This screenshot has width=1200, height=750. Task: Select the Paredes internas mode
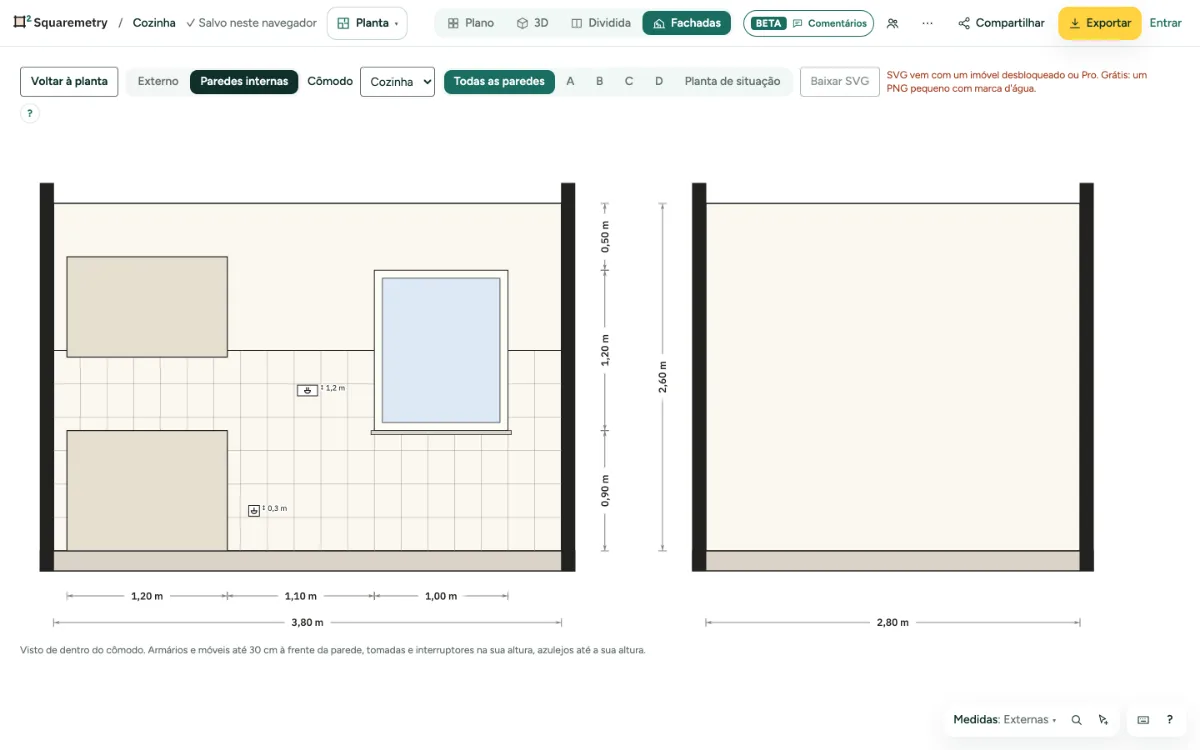(244, 81)
